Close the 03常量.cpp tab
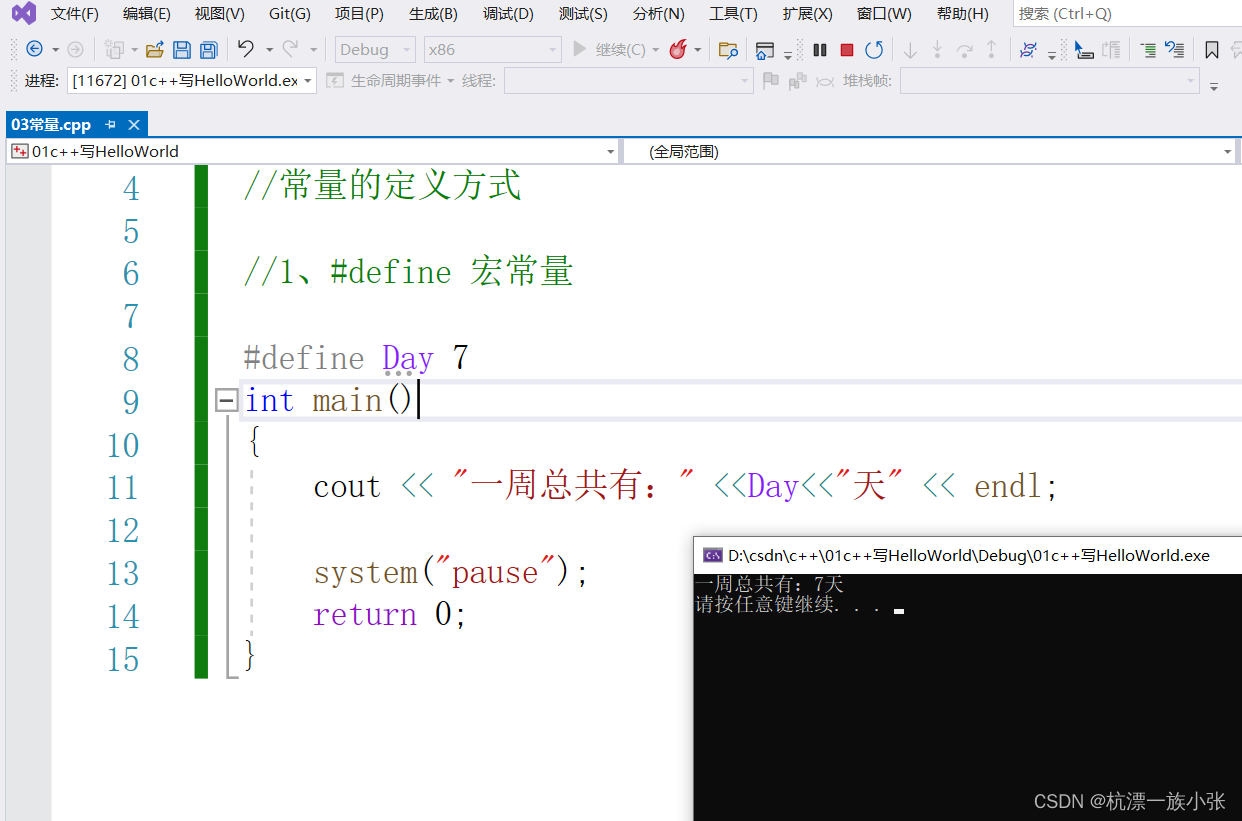This screenshot has height=821, width=1242. click(133, 124)
